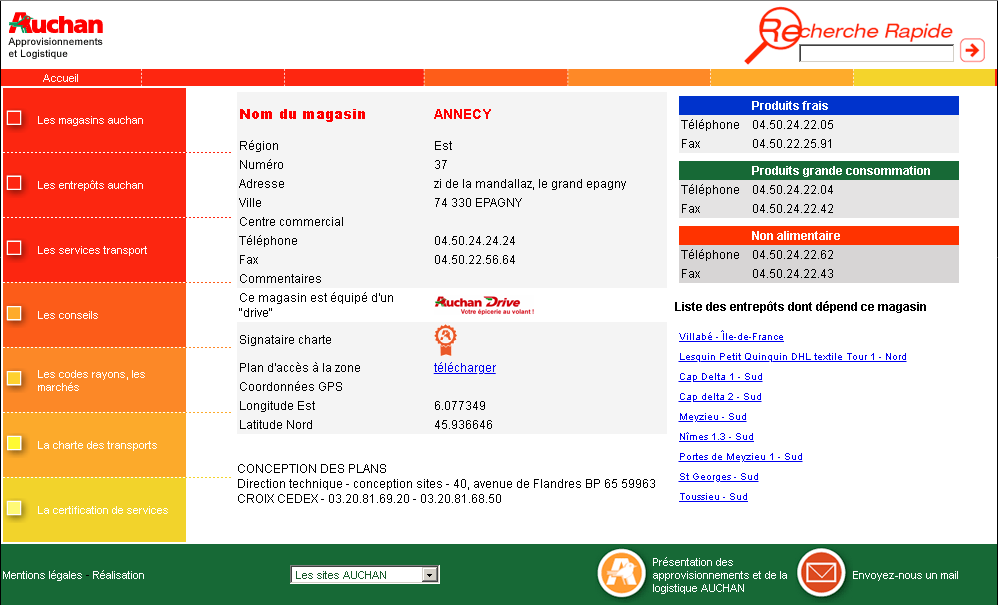Image resolution: width=998 pixels, height=605 pixels.
Task: Click the Mentions légales footer link
Action: tap(42, 575)
